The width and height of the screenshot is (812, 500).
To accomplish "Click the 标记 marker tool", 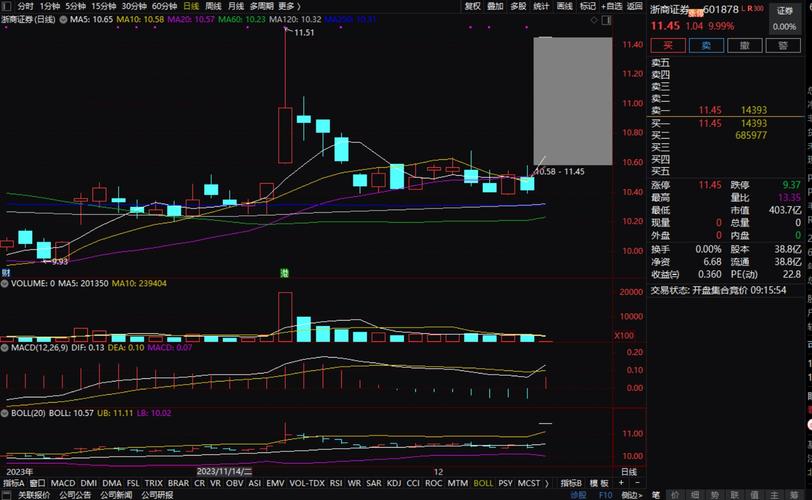I will 588,6.
